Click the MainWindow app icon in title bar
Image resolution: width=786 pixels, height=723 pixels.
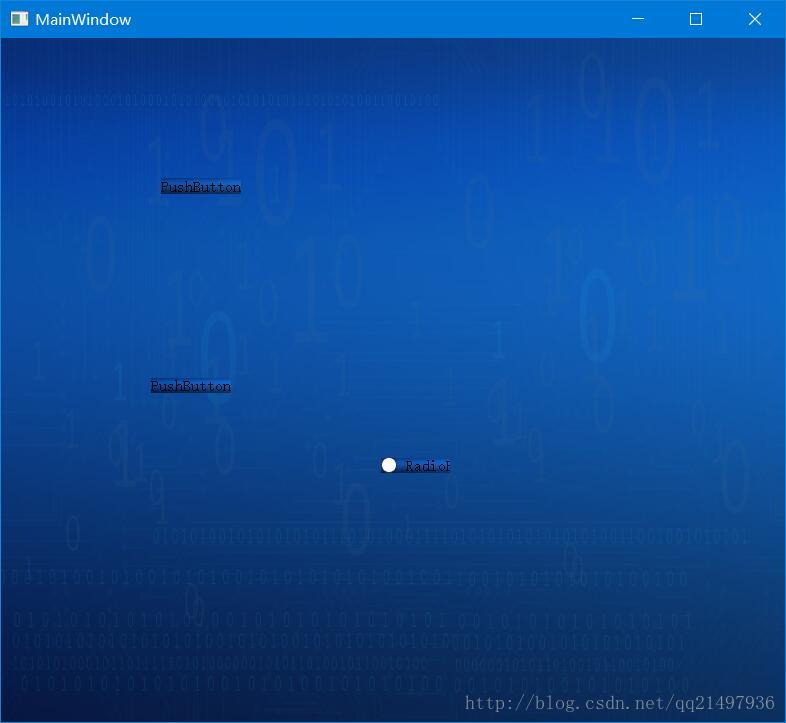click(x=20, y=19)
